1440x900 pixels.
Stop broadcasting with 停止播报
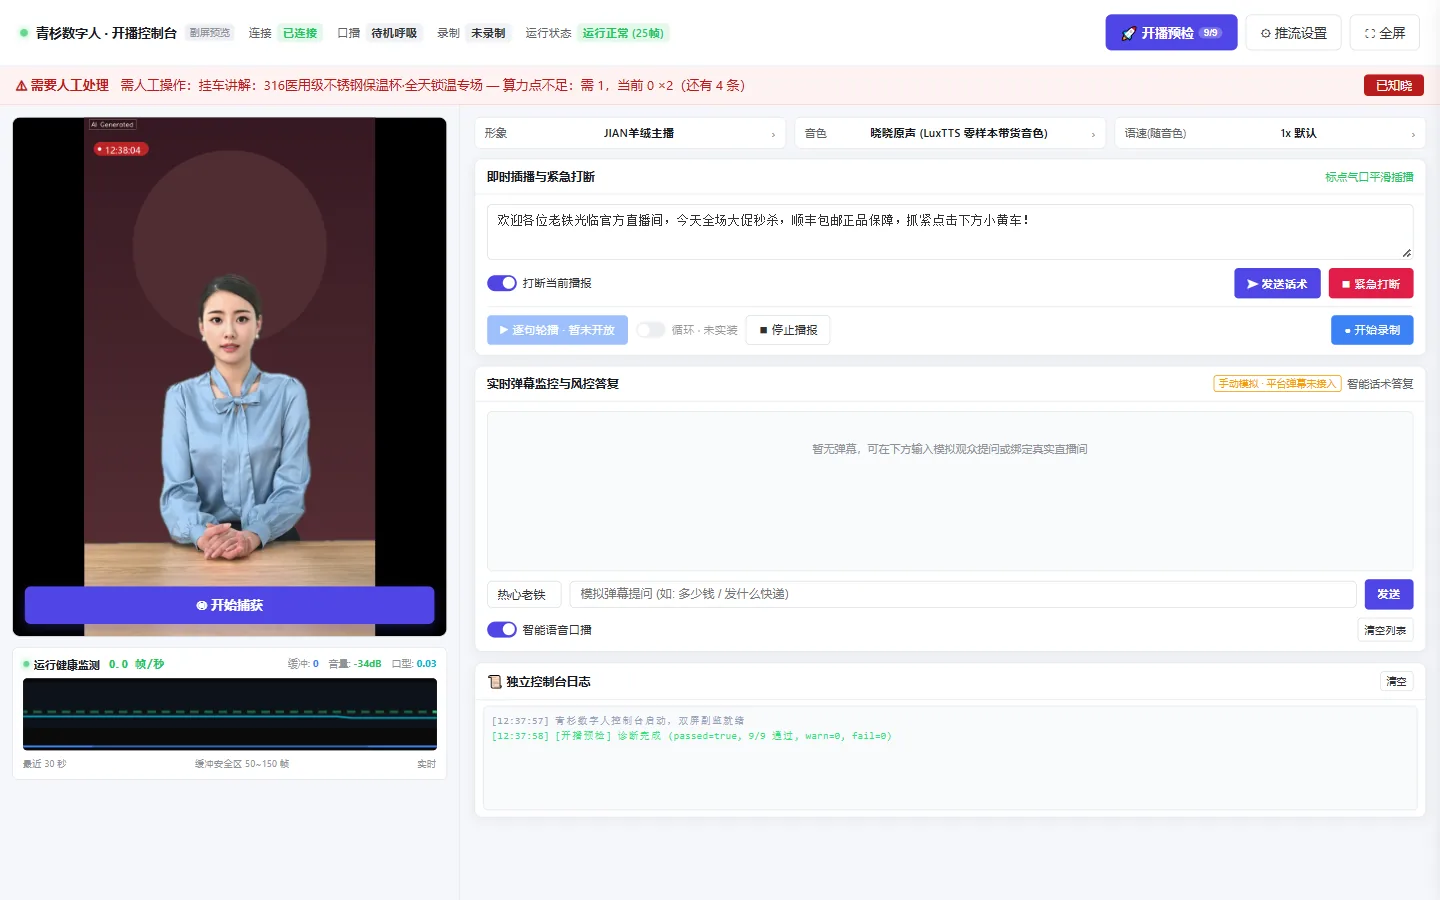click(788, 330)
